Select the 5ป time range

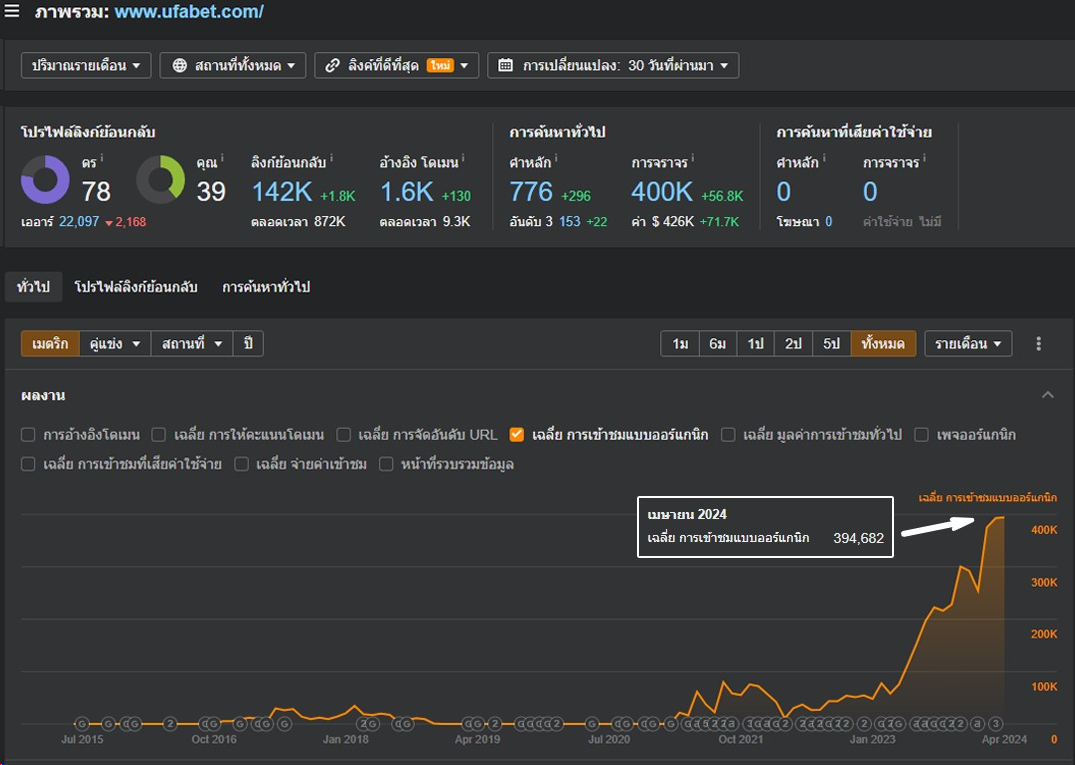[x=832, y=343]
